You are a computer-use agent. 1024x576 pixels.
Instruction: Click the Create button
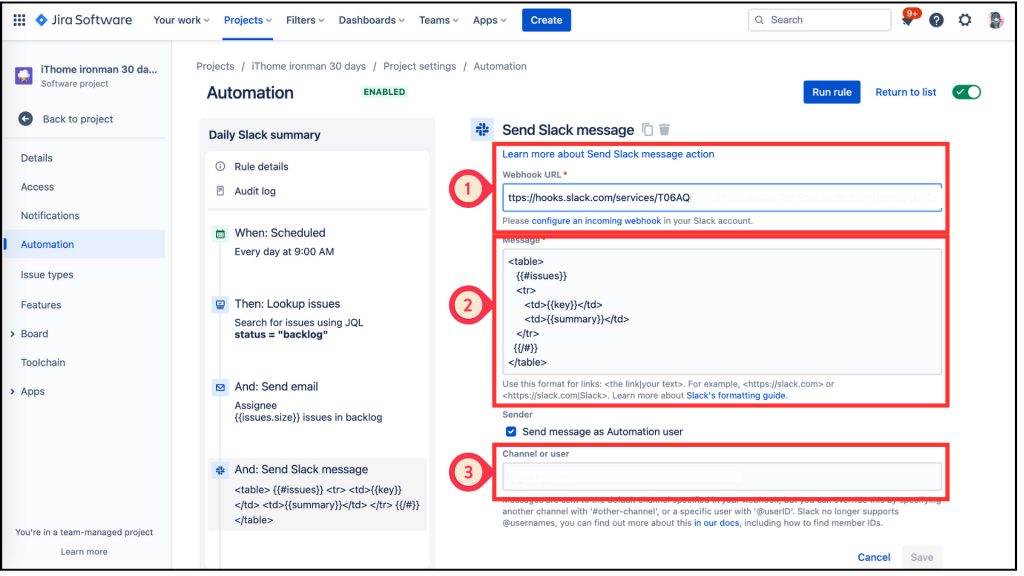(546, 20)
